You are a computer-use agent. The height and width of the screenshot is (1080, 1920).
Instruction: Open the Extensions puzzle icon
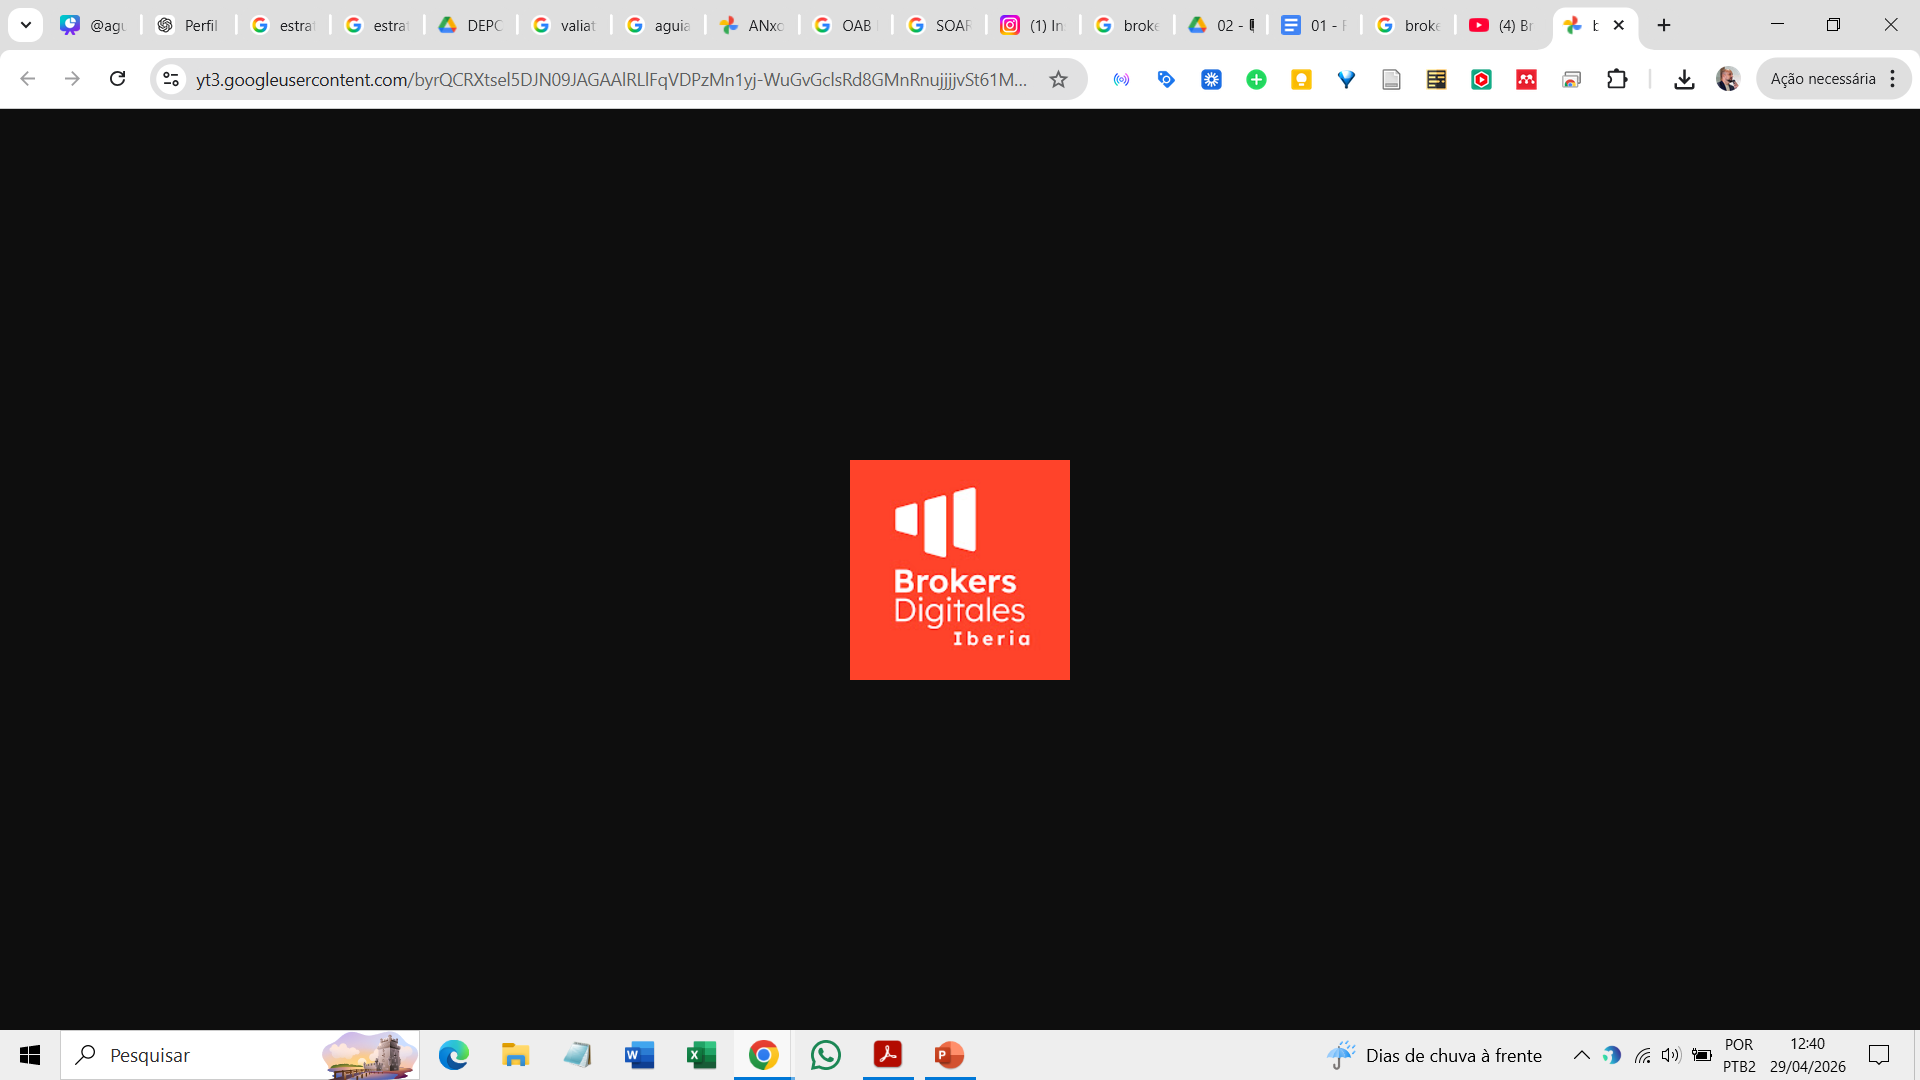coord(1617,79)
